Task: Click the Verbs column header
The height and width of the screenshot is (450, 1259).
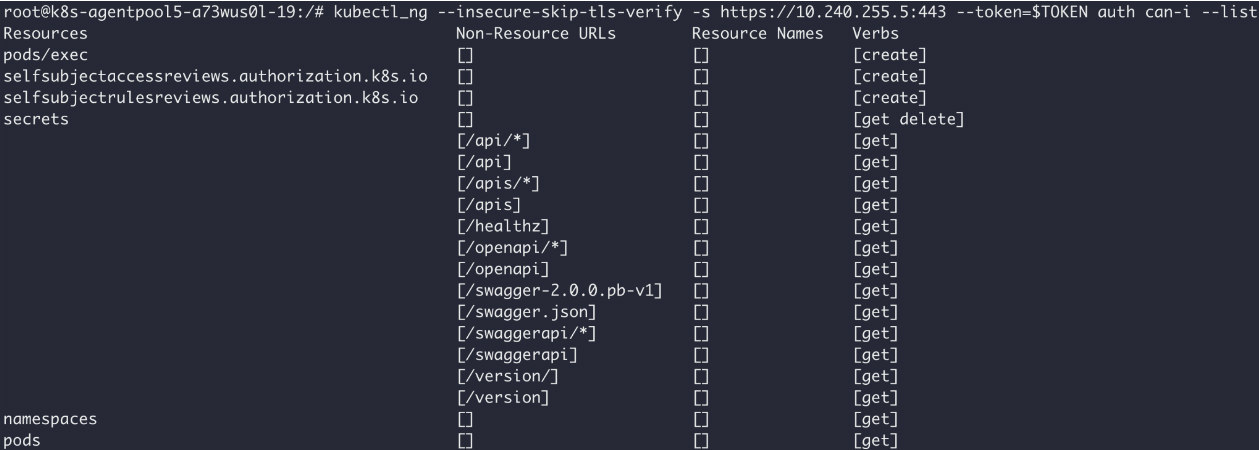Action: point(876,34)
